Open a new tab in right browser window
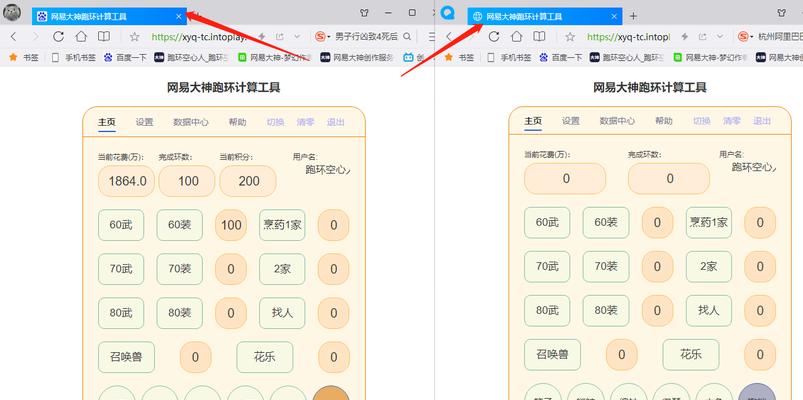Image resolution: width=803 pixels, height=400 pixels. click(x=633, y=16)
